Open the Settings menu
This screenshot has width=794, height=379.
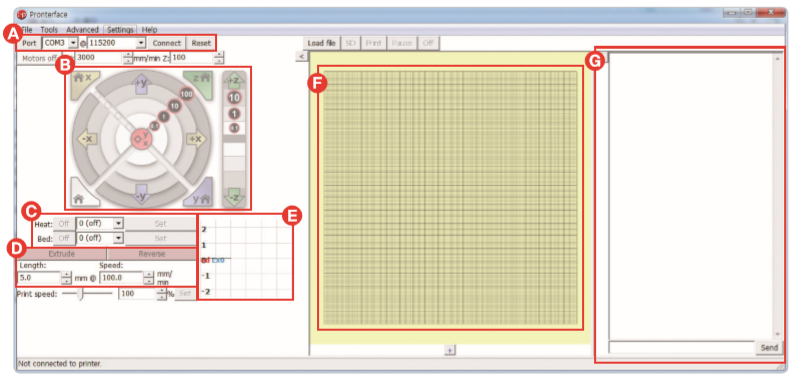[121, 30]
